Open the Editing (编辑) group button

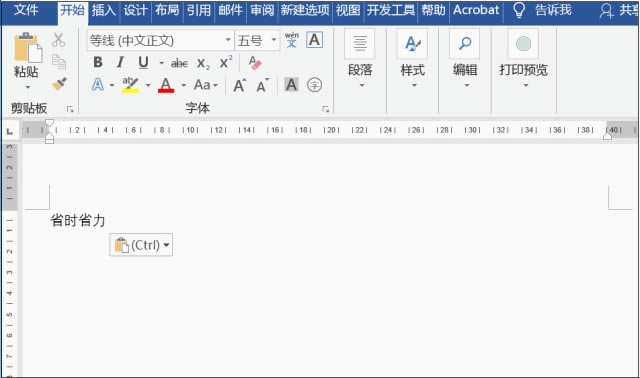tap(465, 60)
